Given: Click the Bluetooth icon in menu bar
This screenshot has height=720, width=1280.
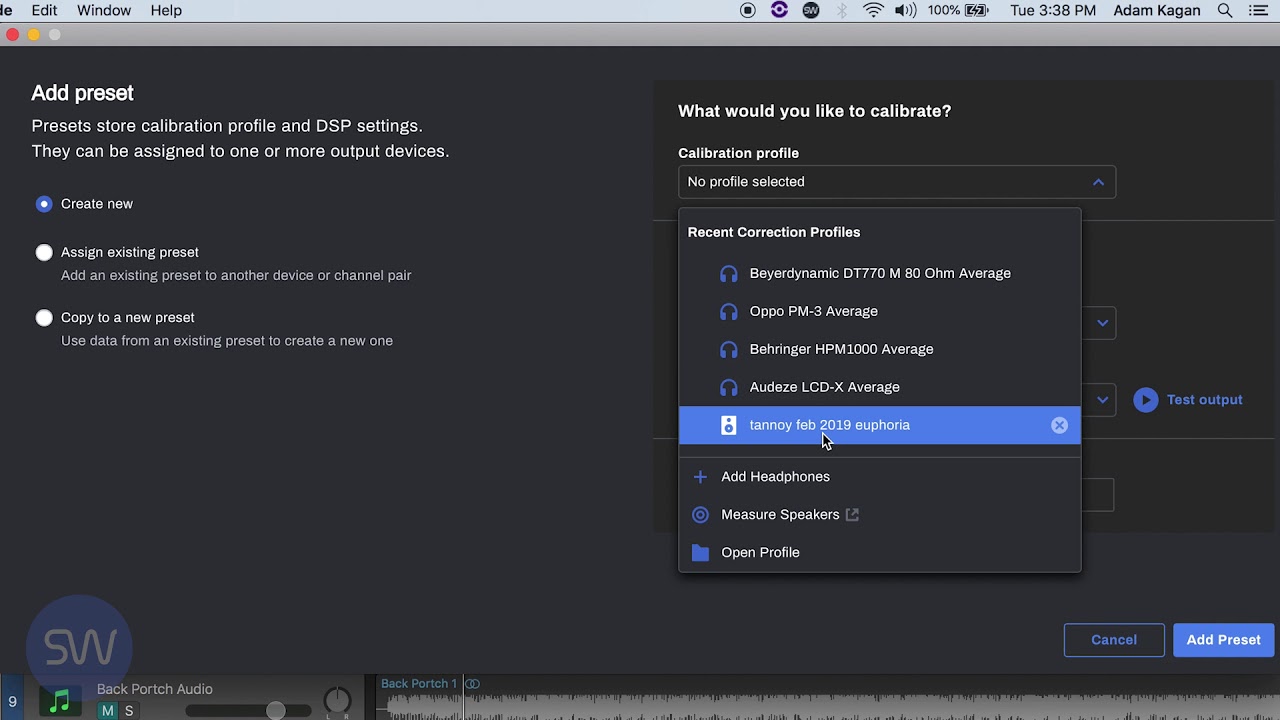Looking at the screenshot, I should tap(842, 10).
